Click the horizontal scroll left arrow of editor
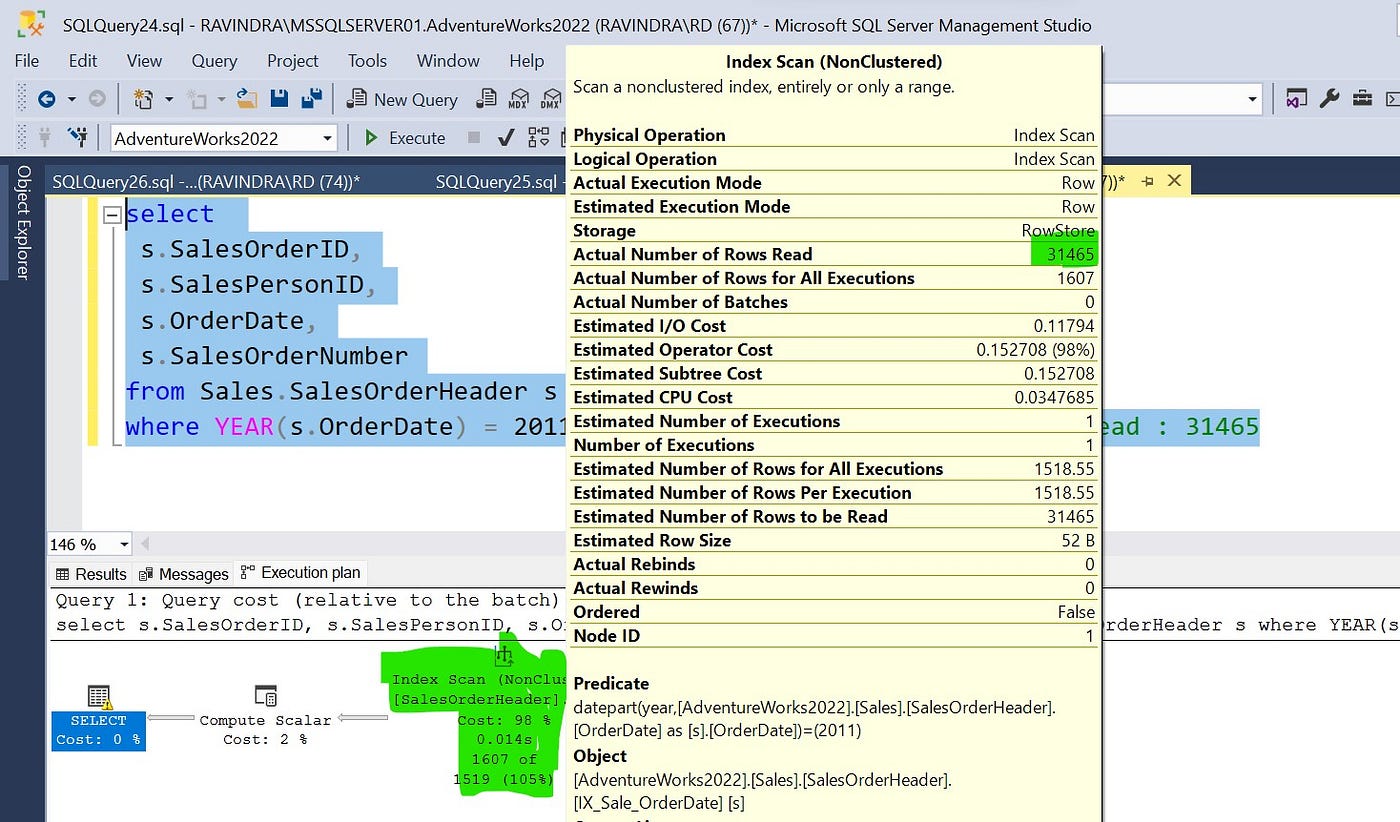 point(145,544)
